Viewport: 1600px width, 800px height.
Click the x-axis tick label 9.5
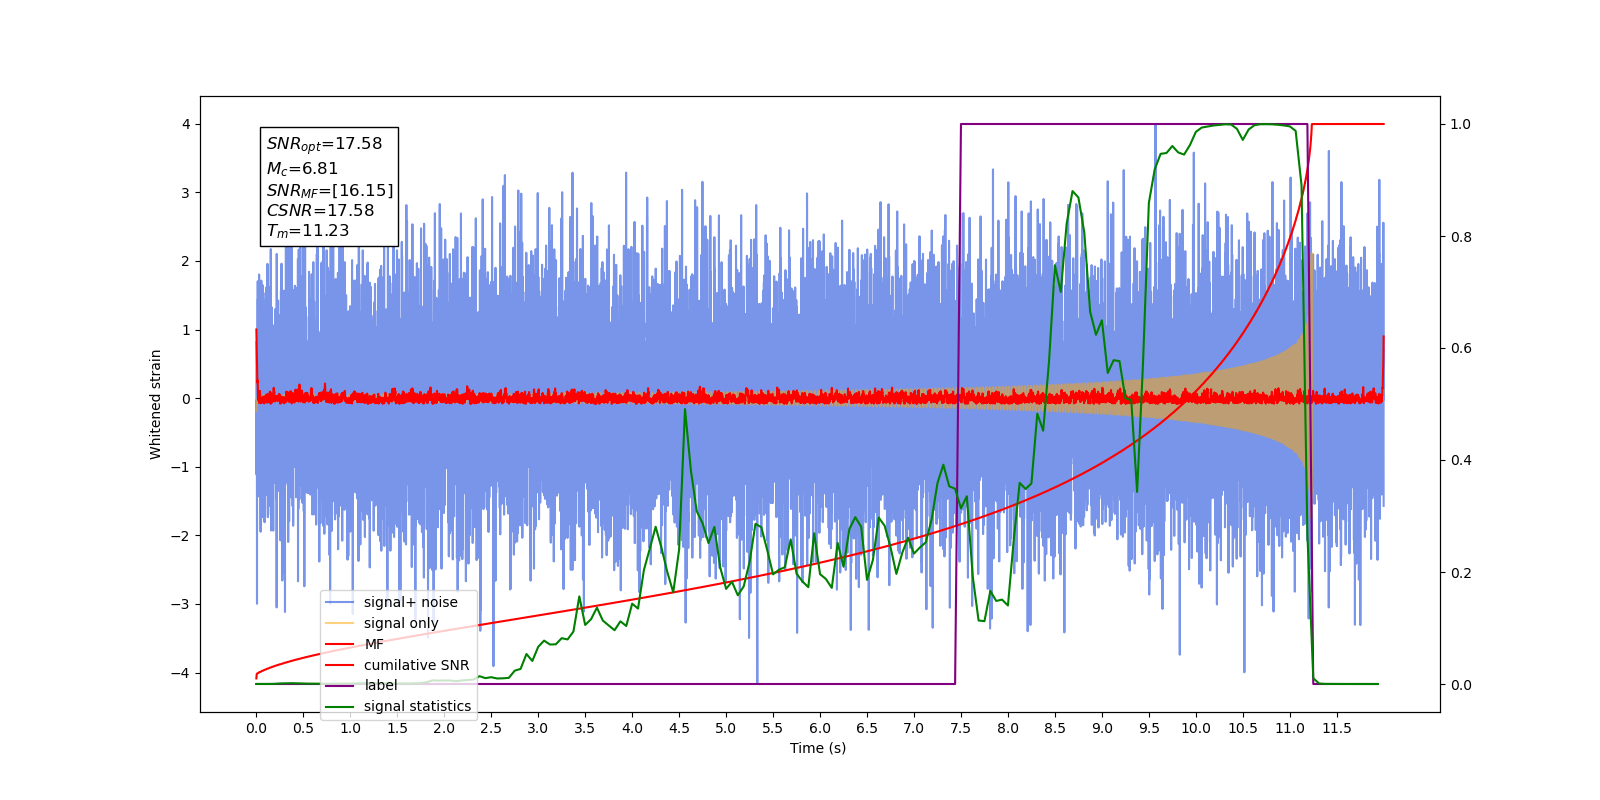point(1149,728)
